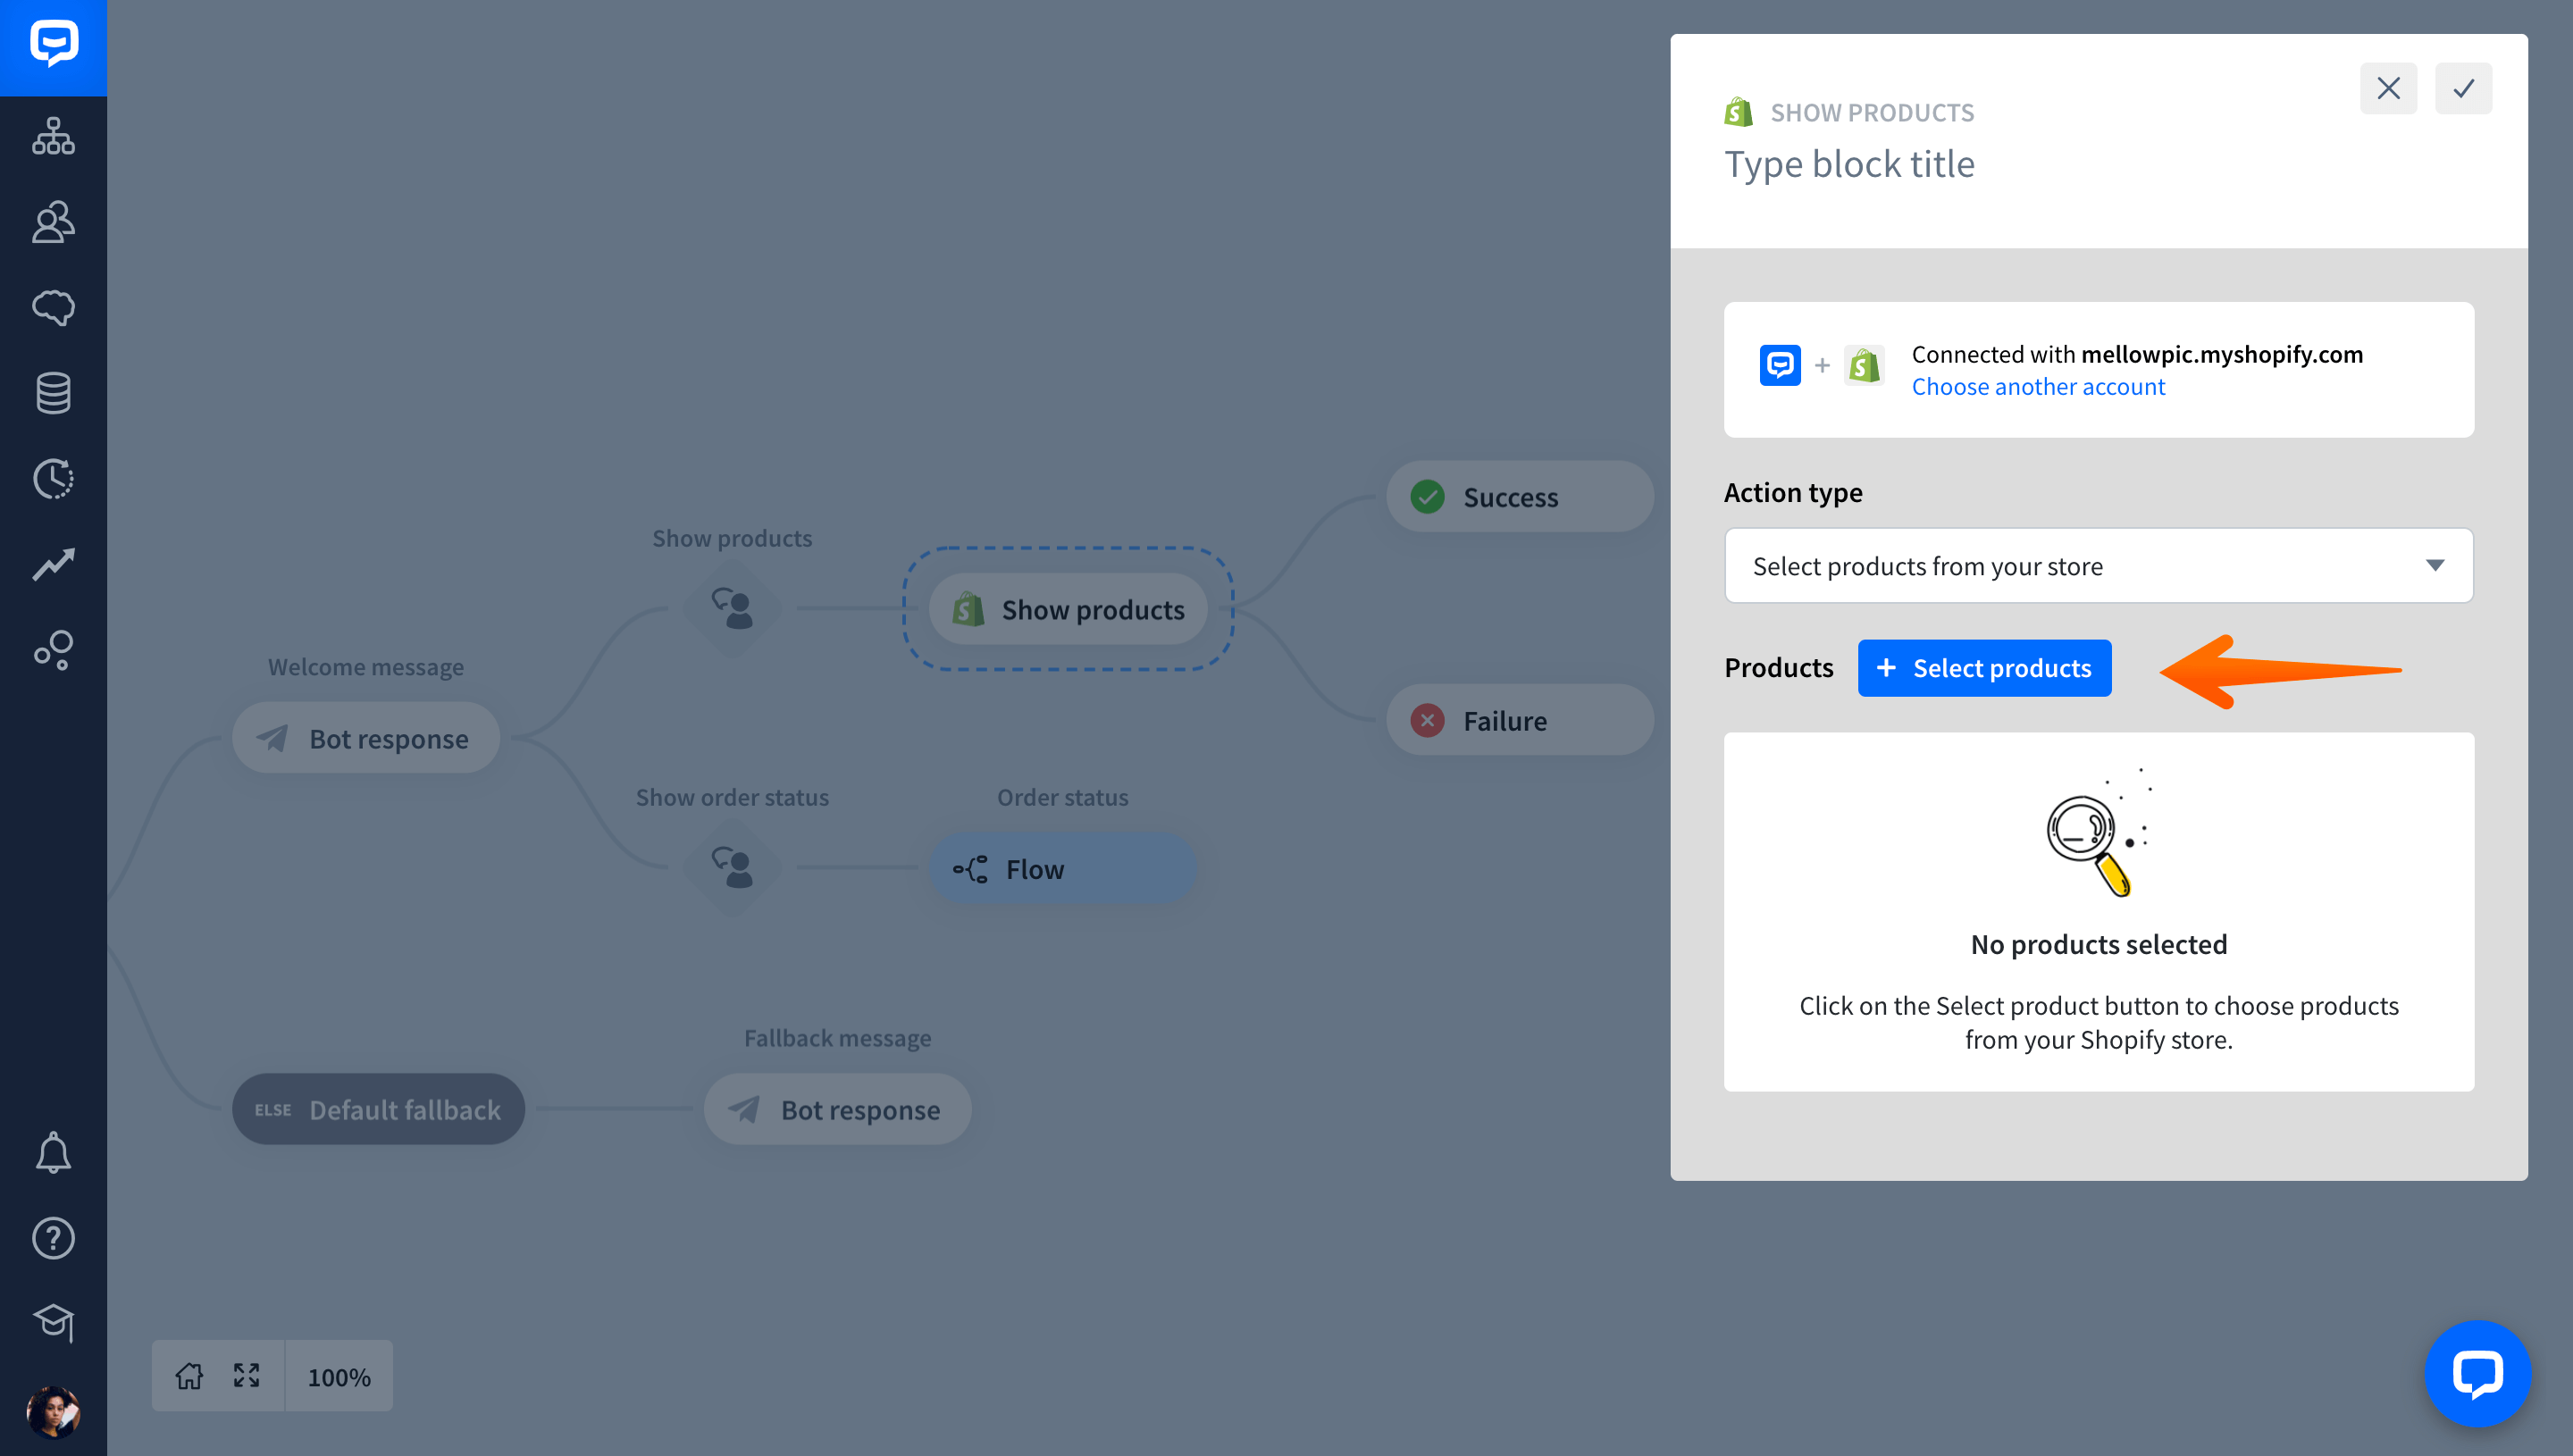Open the Stories flowchart sidebar icon
2573x1456 pixels.
coord(53,135)
